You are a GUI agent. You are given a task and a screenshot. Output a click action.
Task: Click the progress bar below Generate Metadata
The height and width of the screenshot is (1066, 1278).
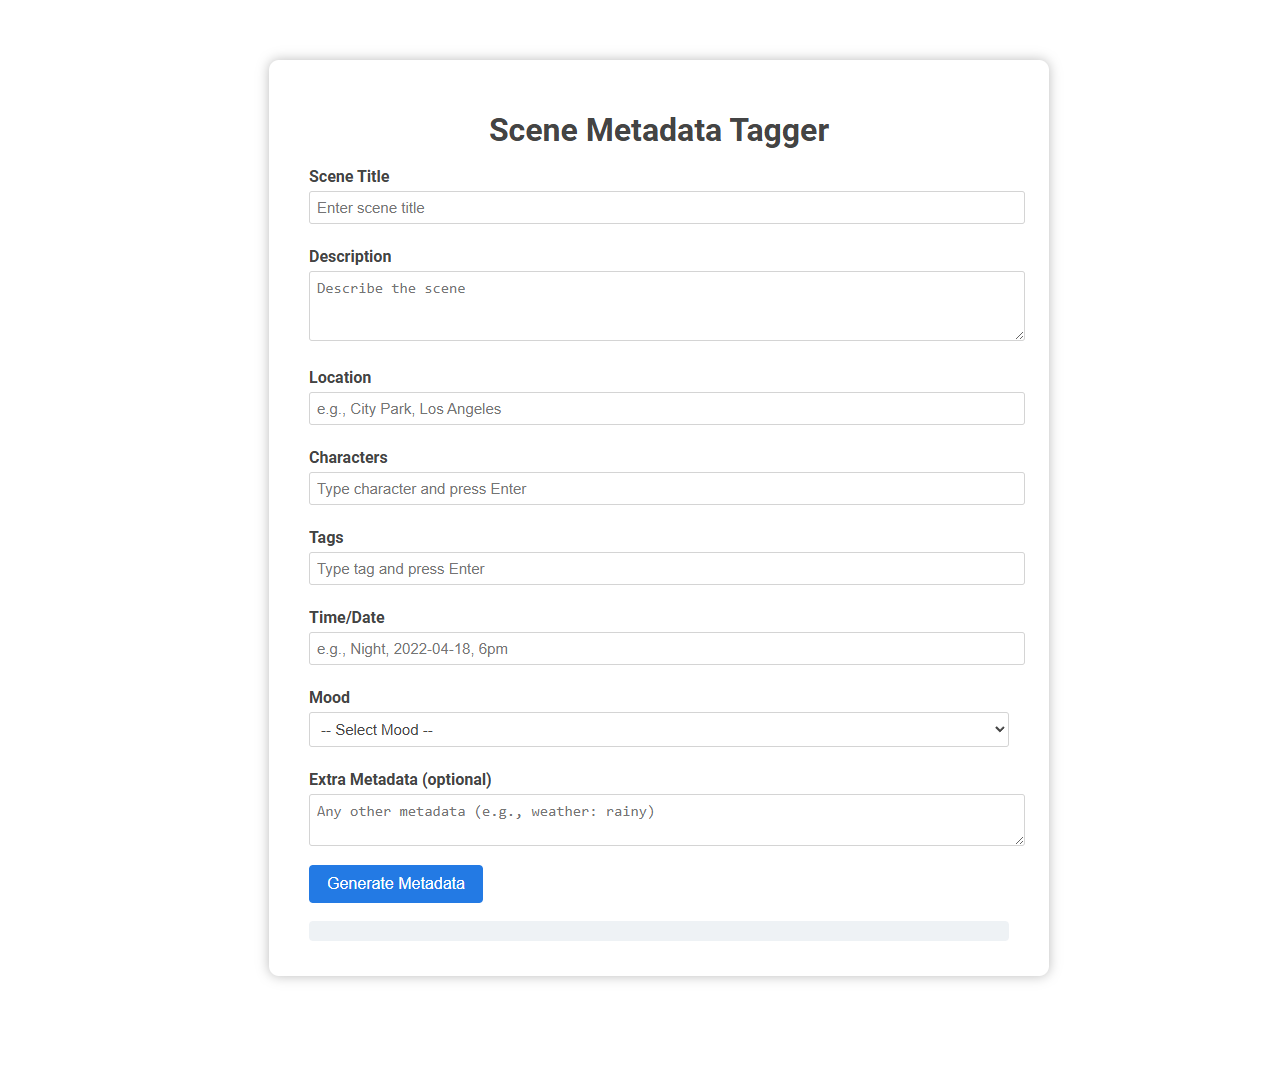(x=658, y=930)
